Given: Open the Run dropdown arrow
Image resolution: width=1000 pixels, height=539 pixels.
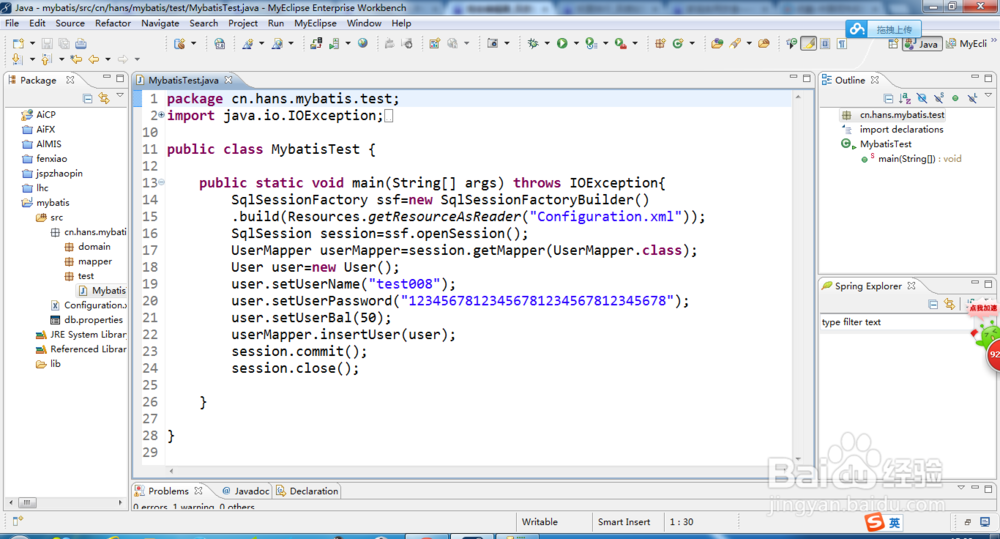Looking at the screenshot, I should (576, 43).
